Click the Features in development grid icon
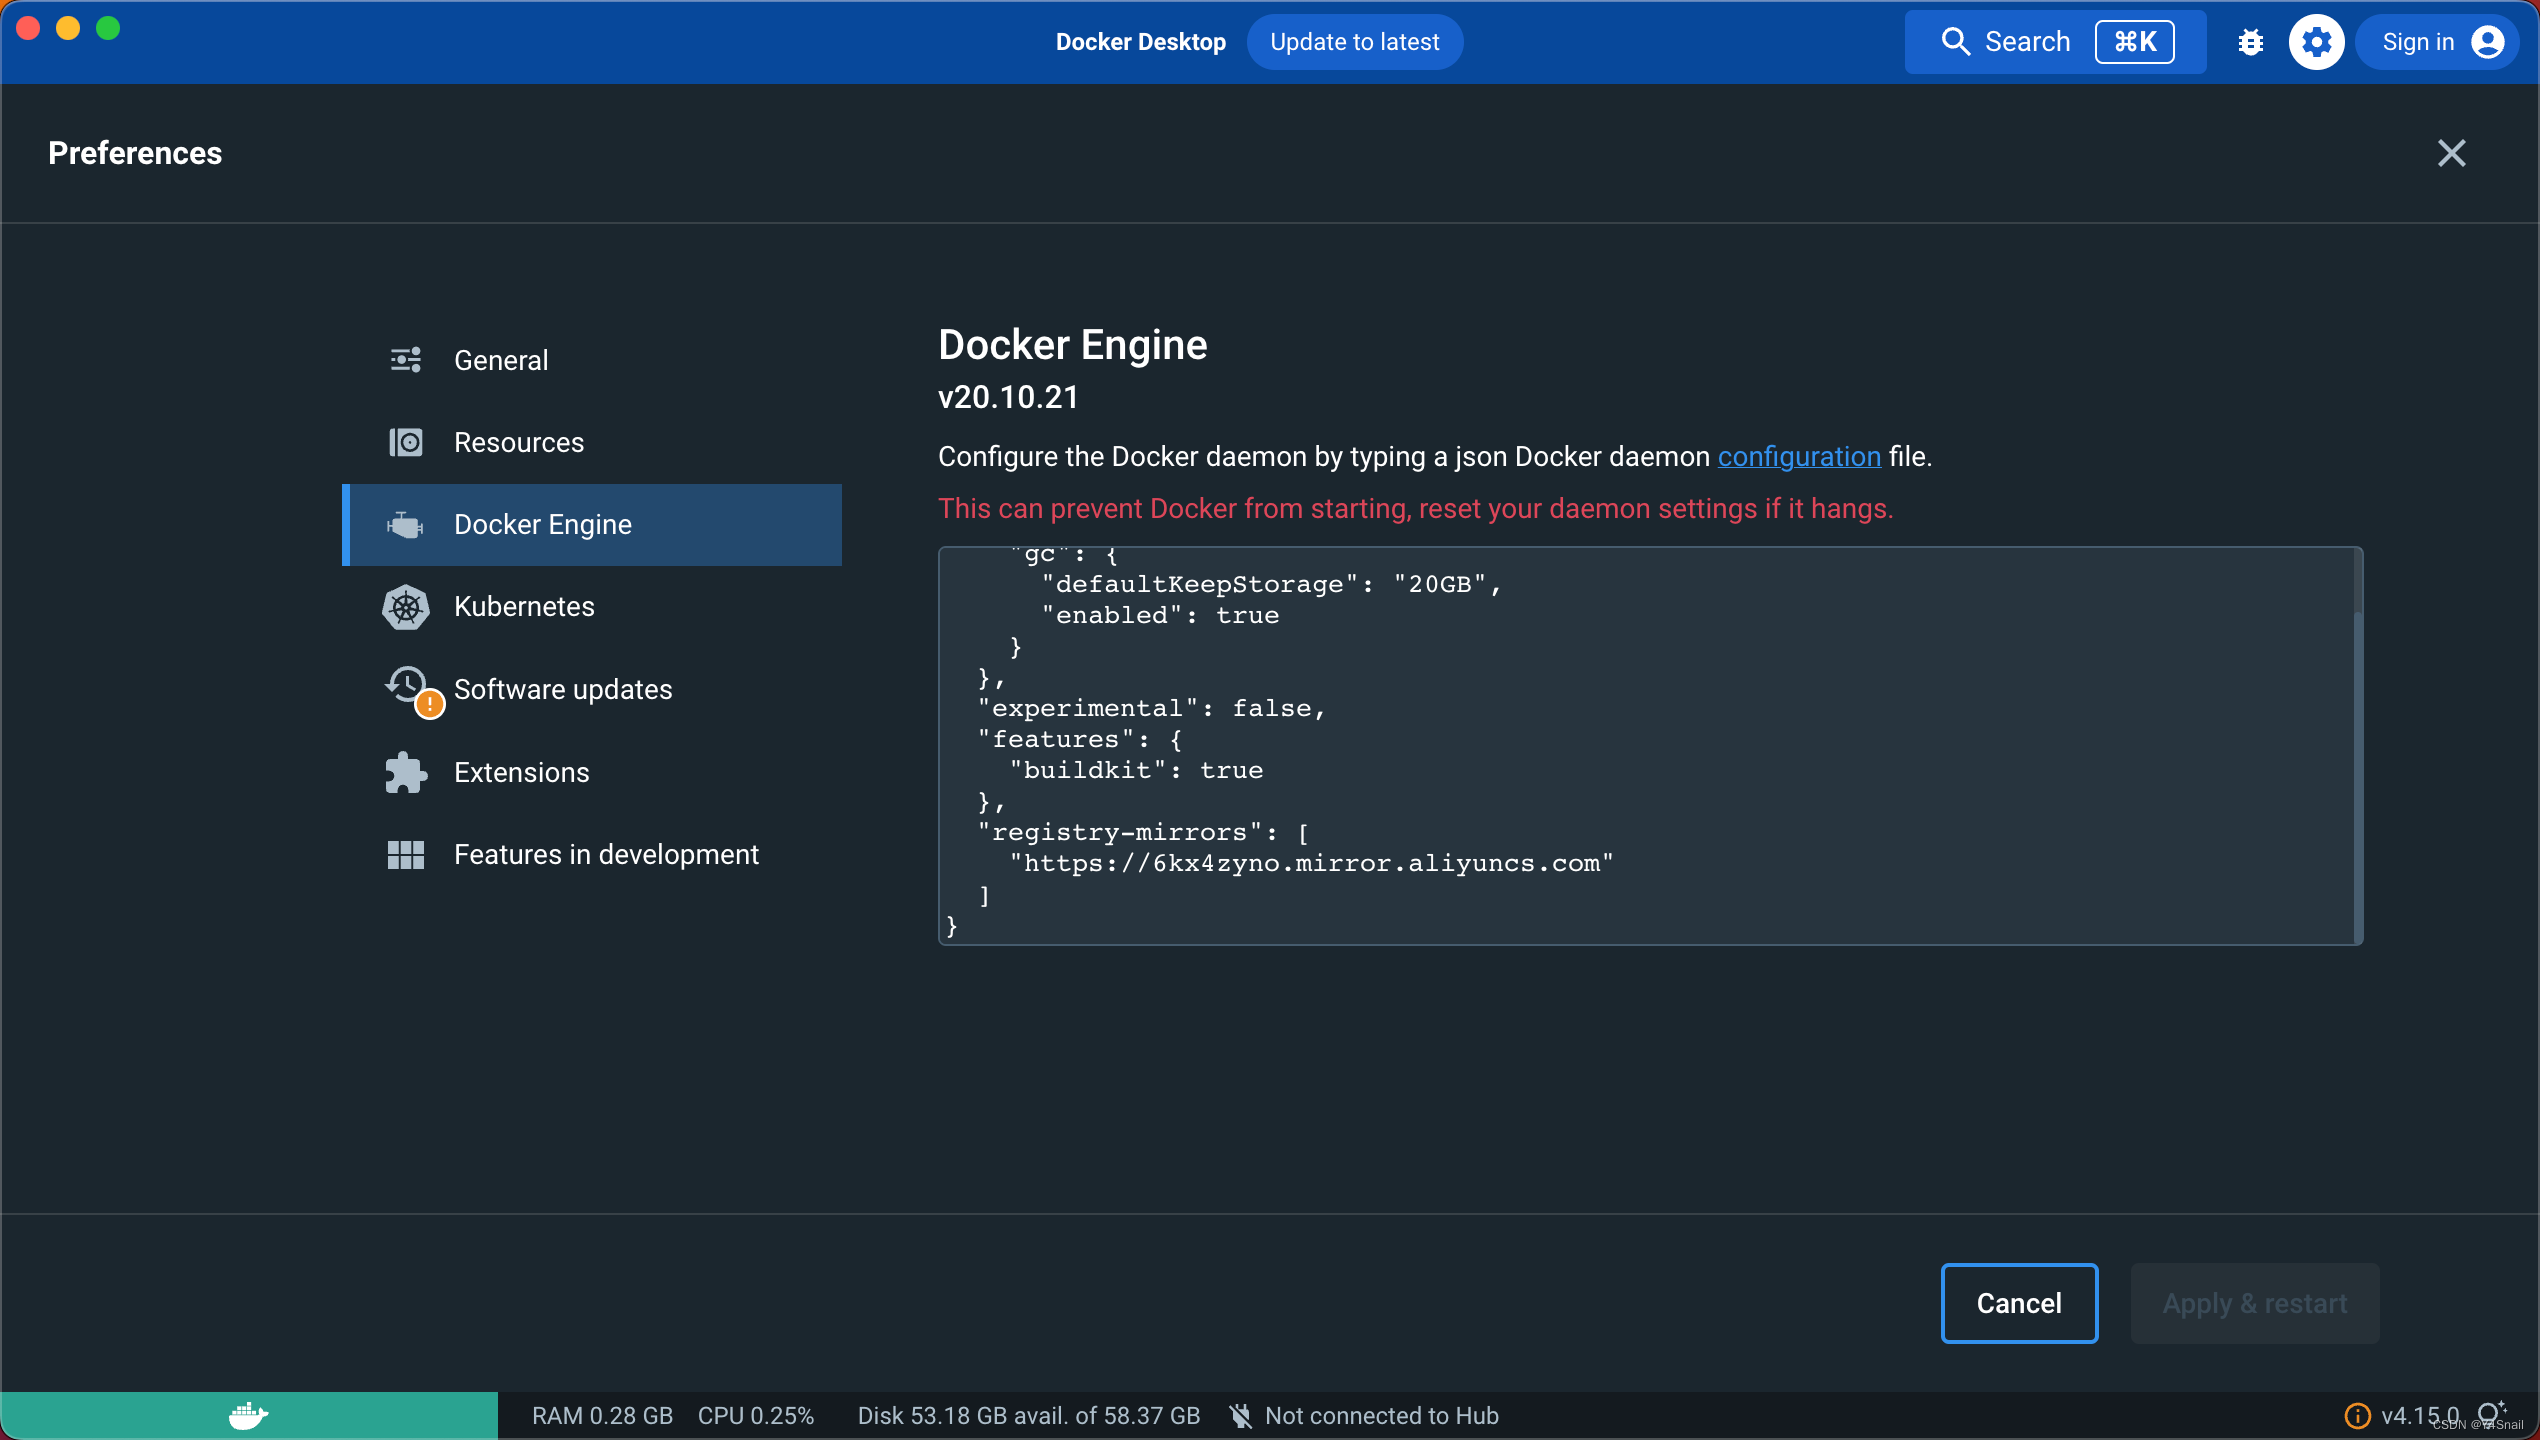Viewport: 2540px width, 1440px height. click(x=405, y=854)
